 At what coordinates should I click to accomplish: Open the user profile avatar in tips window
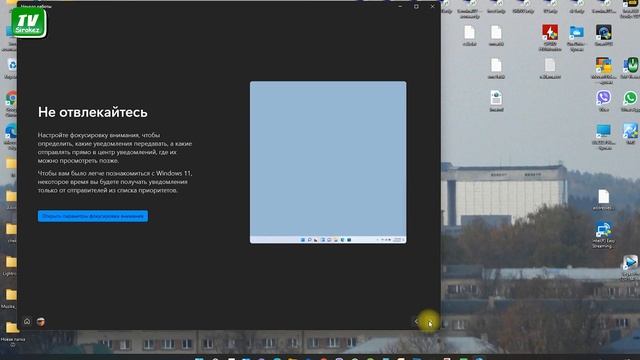click(41, 322)
